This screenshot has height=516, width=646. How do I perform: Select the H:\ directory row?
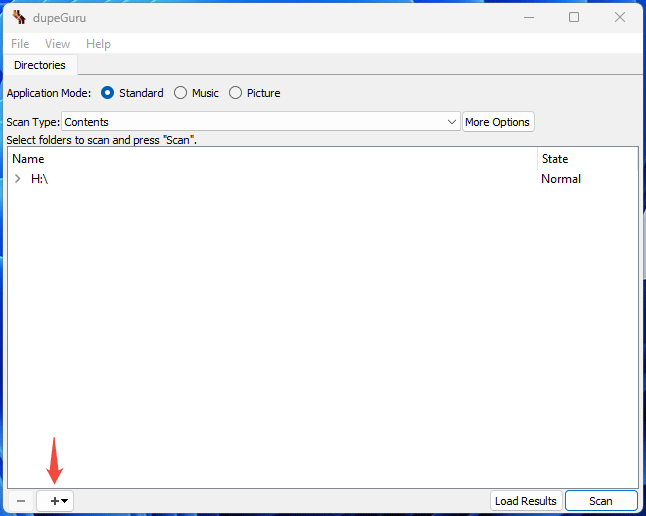(x=323, y=179)
